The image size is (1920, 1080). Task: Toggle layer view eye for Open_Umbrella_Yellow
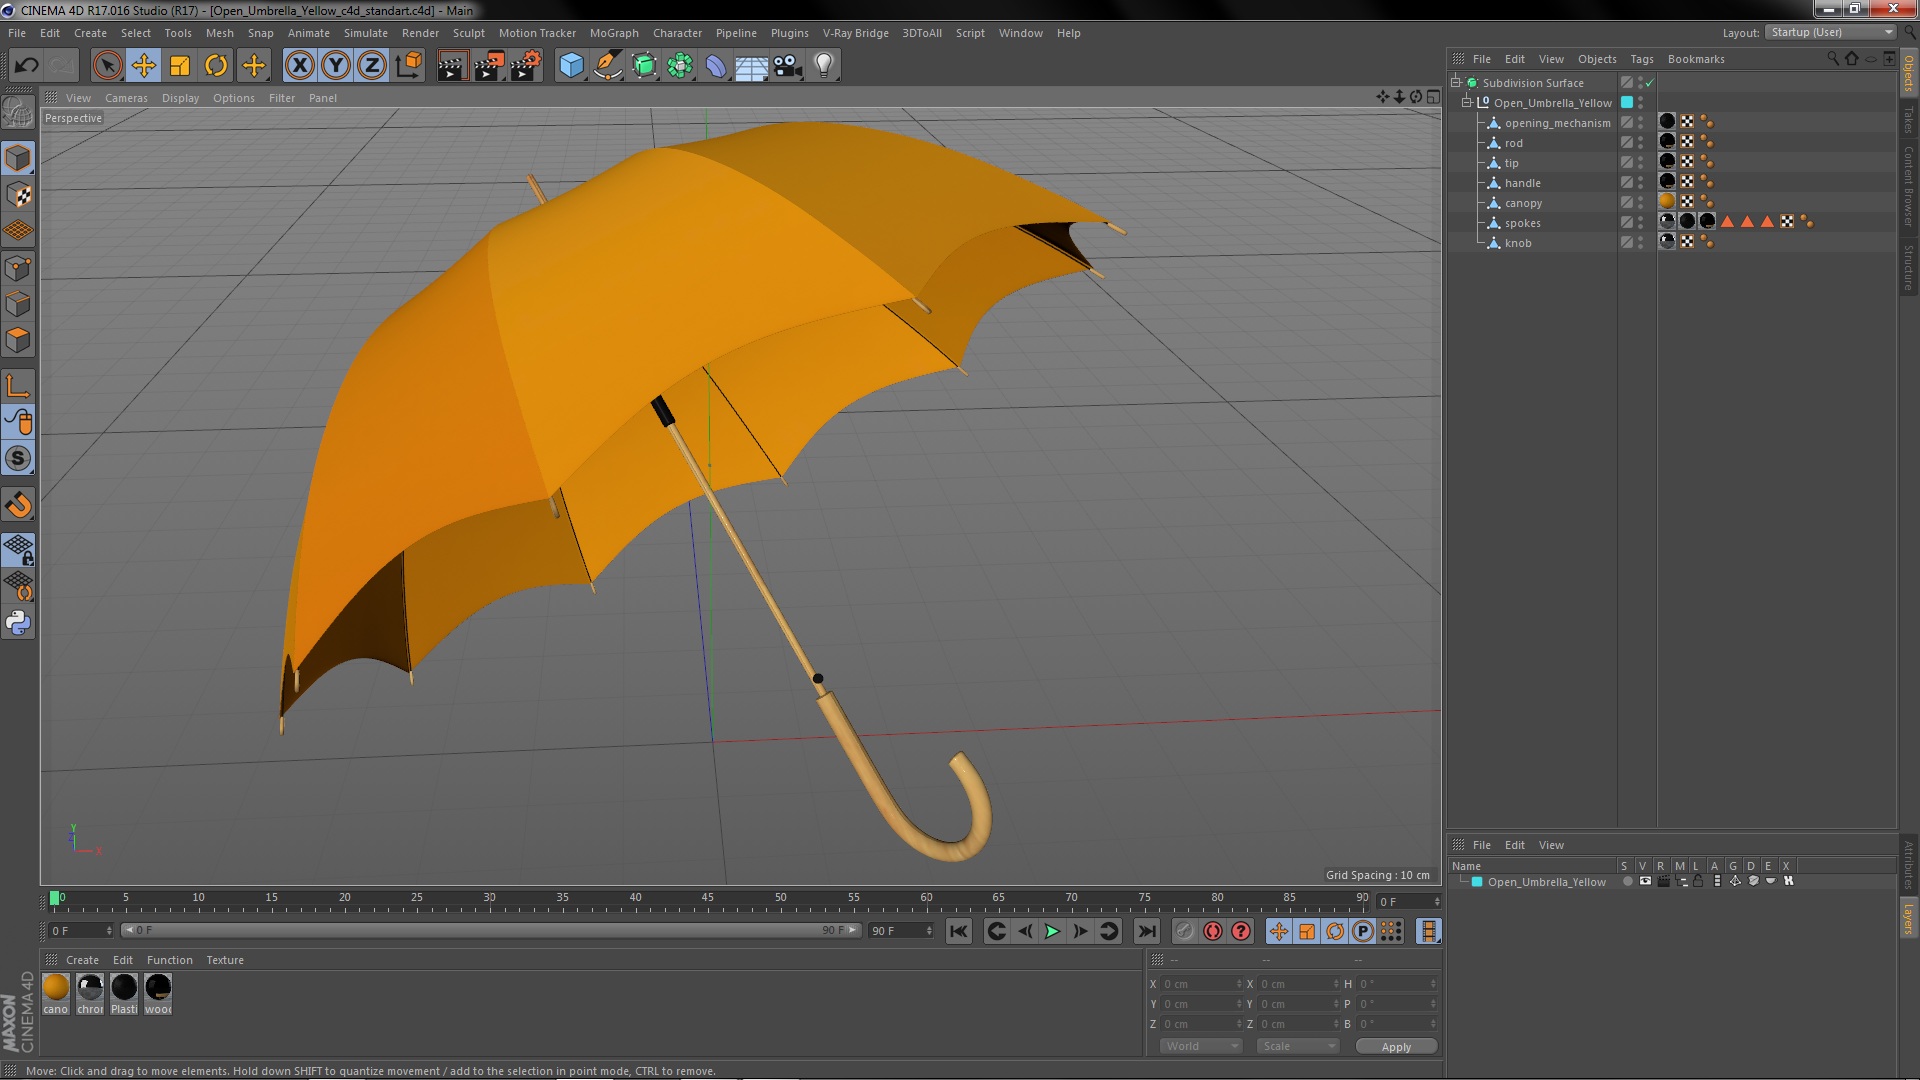[1645, 881]
